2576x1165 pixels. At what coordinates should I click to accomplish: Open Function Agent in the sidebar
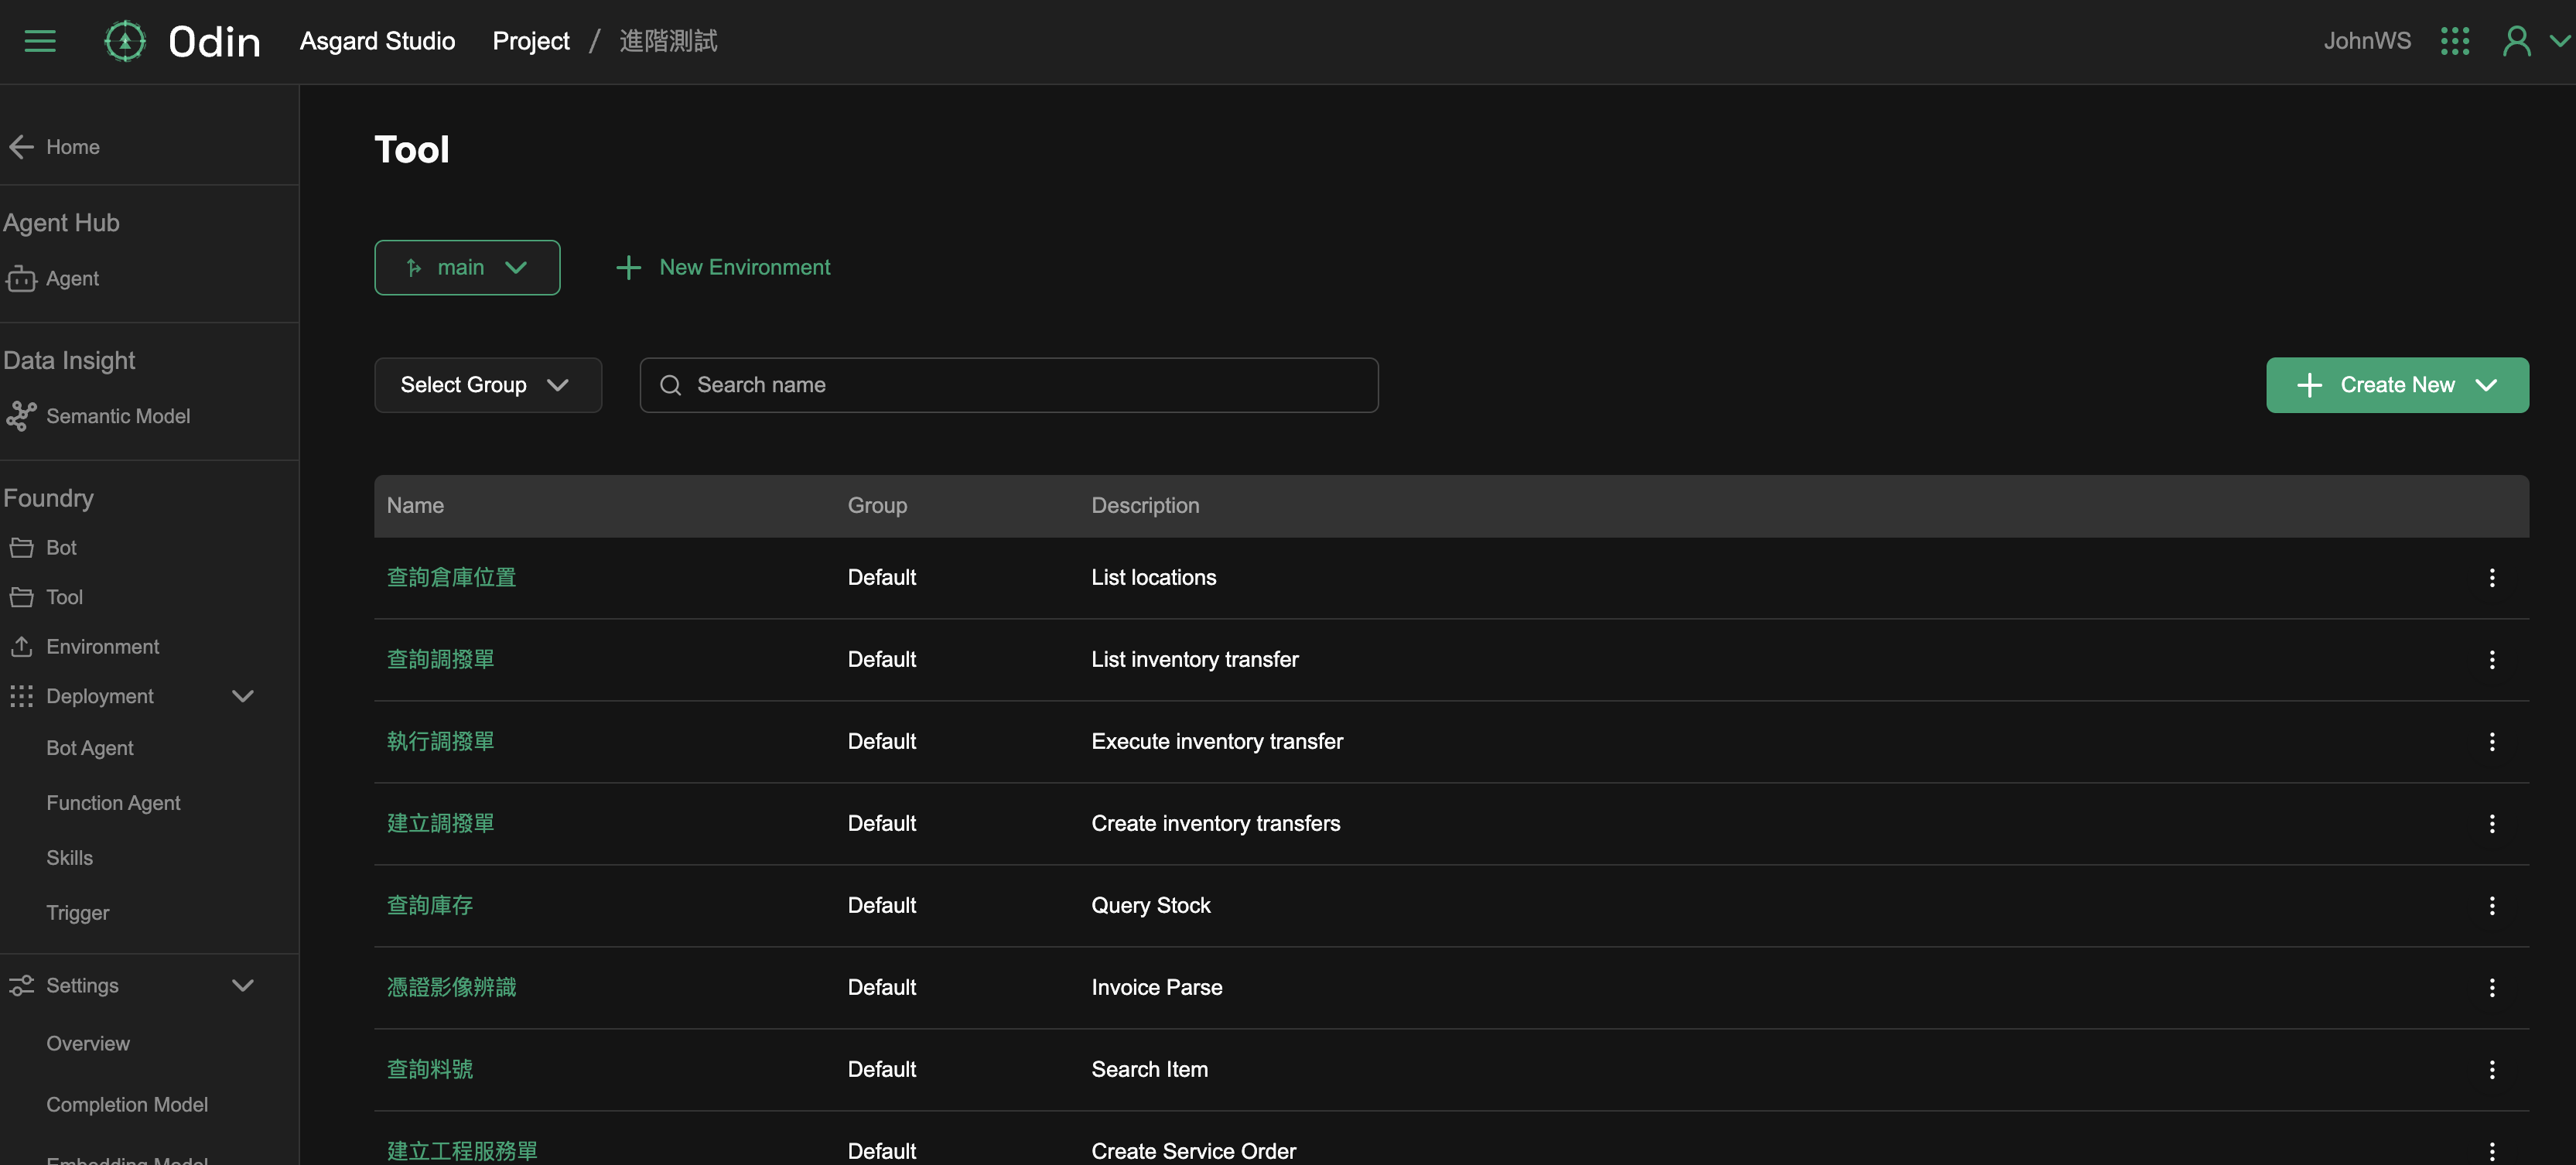tap(113, 803)
